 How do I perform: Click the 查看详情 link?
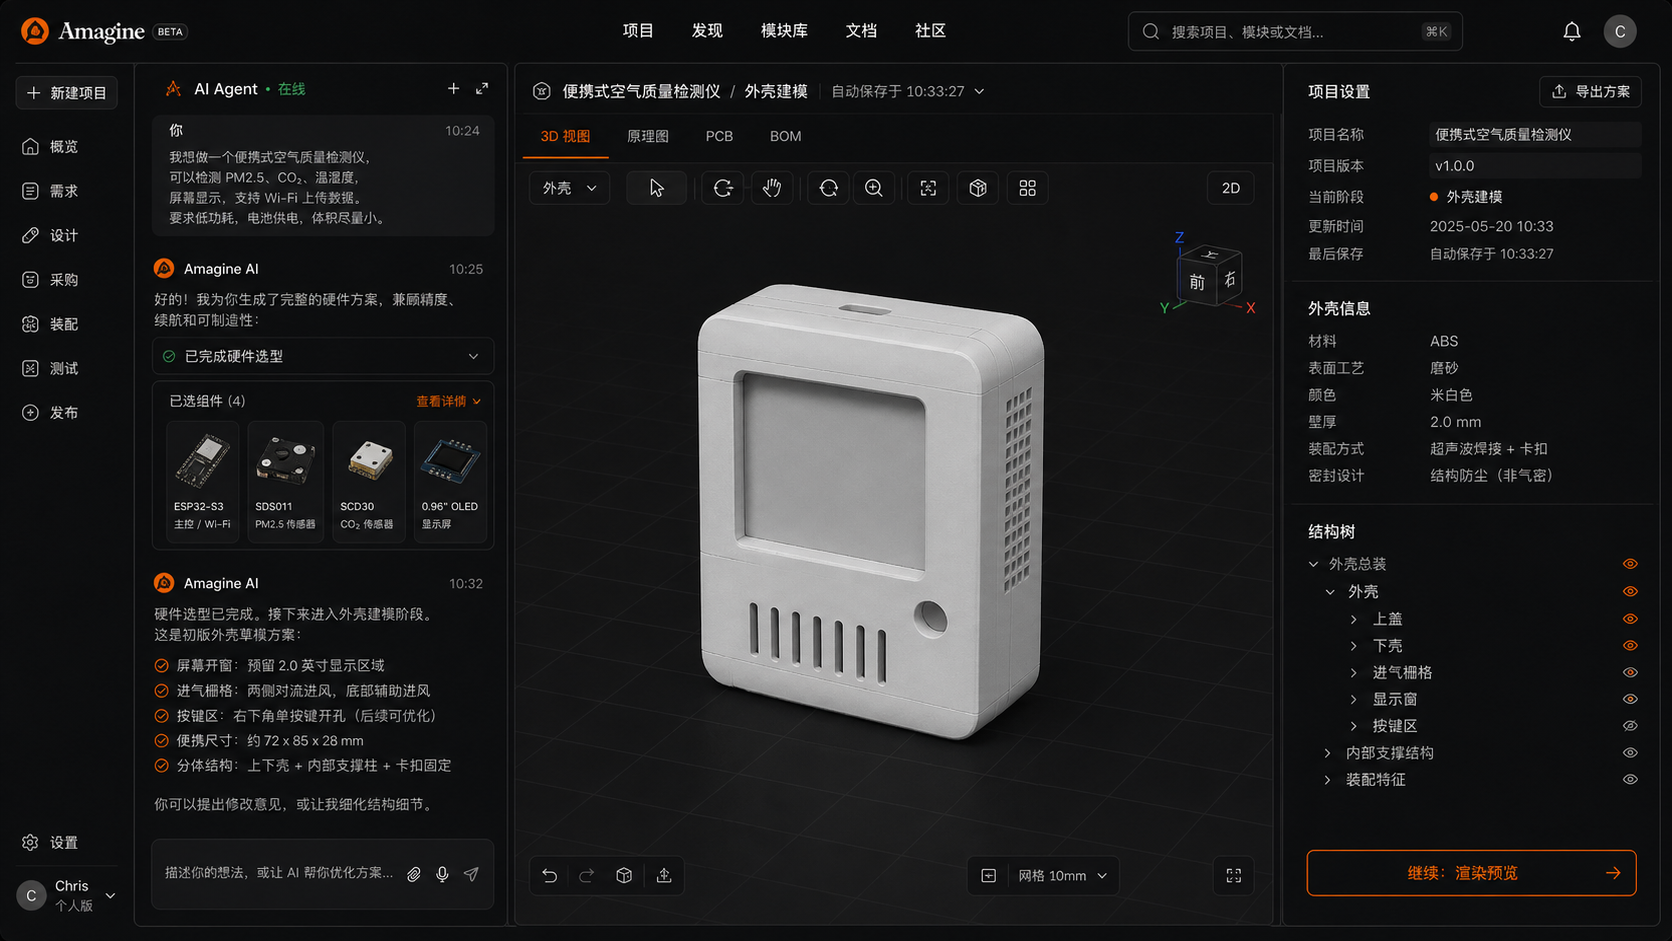(x=448, y=401)
